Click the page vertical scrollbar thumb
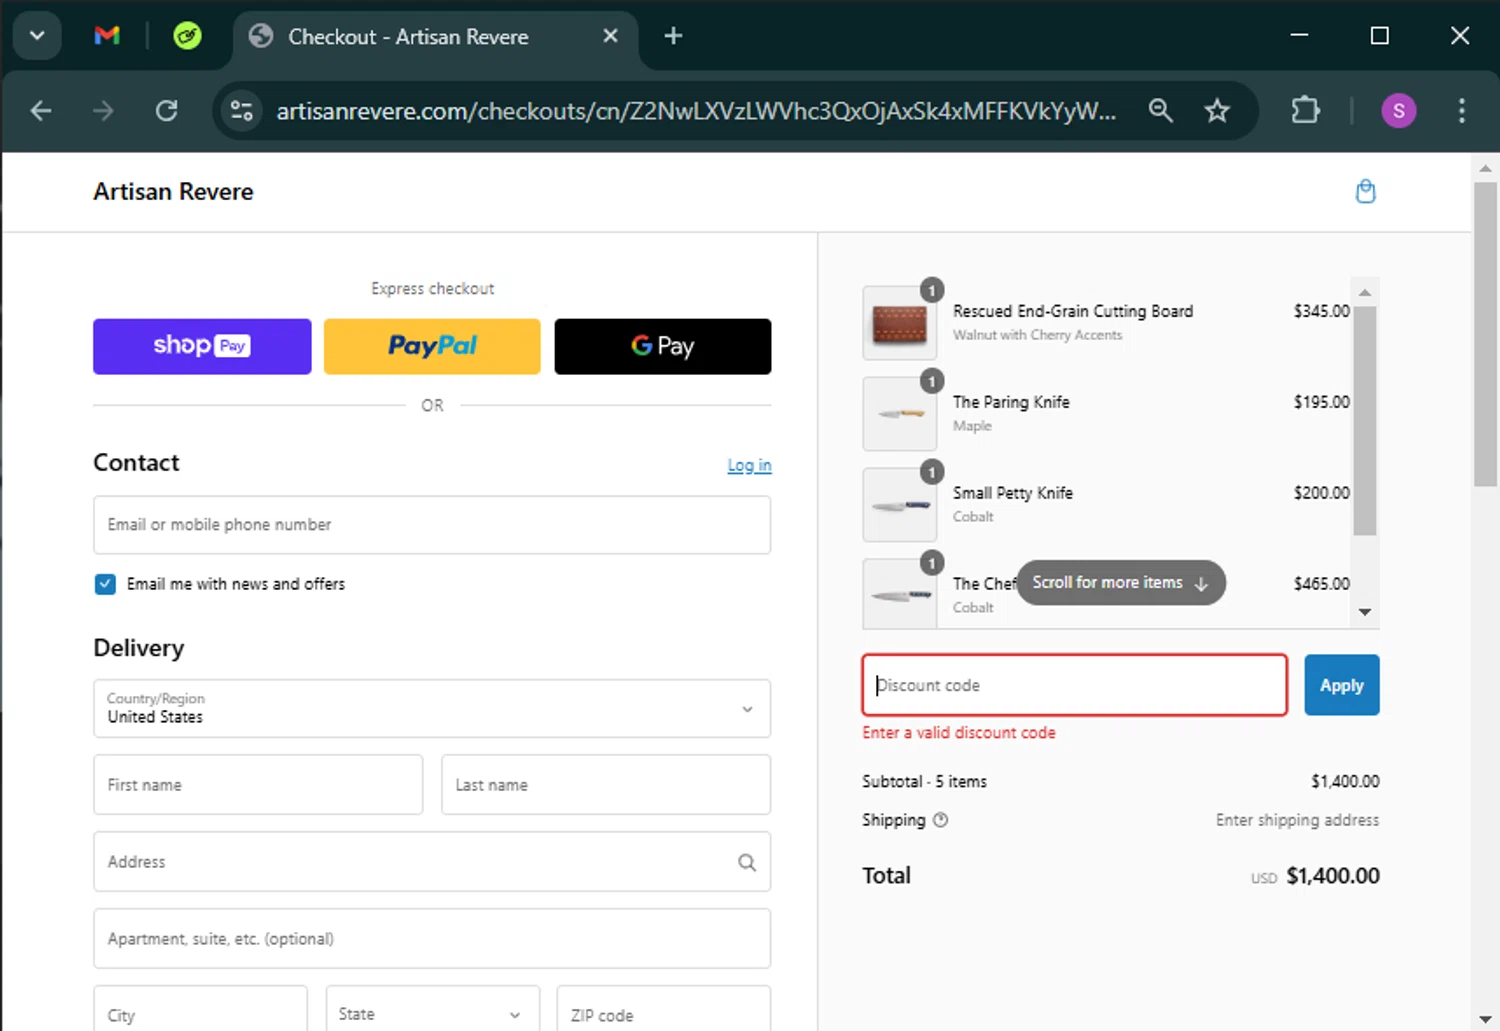Viewport: 1500px width, 1031px height. click(x=1485, y=334)
